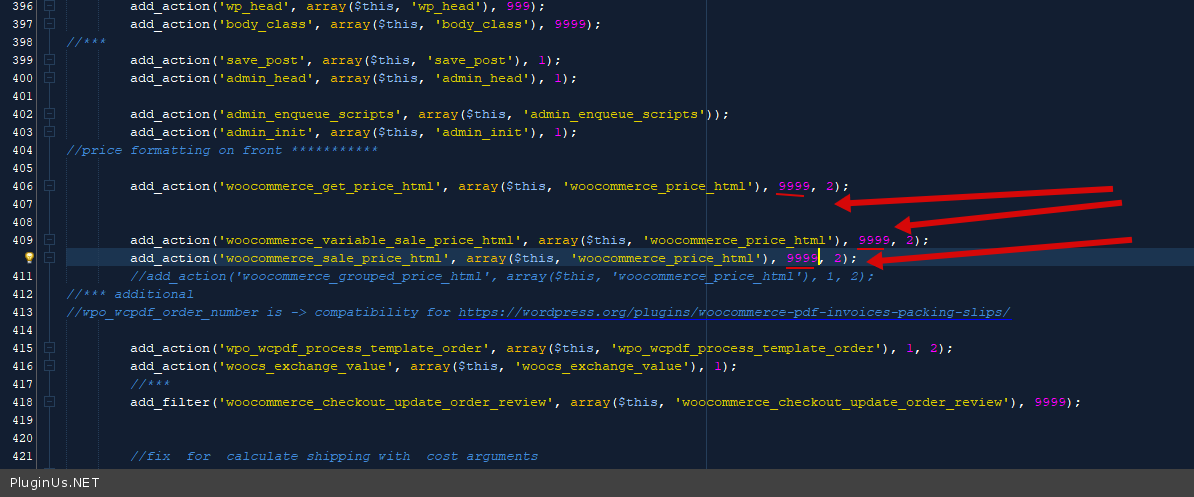The image size is (1194, 497).
Task: Click the 'price formatting on front' comment
Action: coord(222,150)
